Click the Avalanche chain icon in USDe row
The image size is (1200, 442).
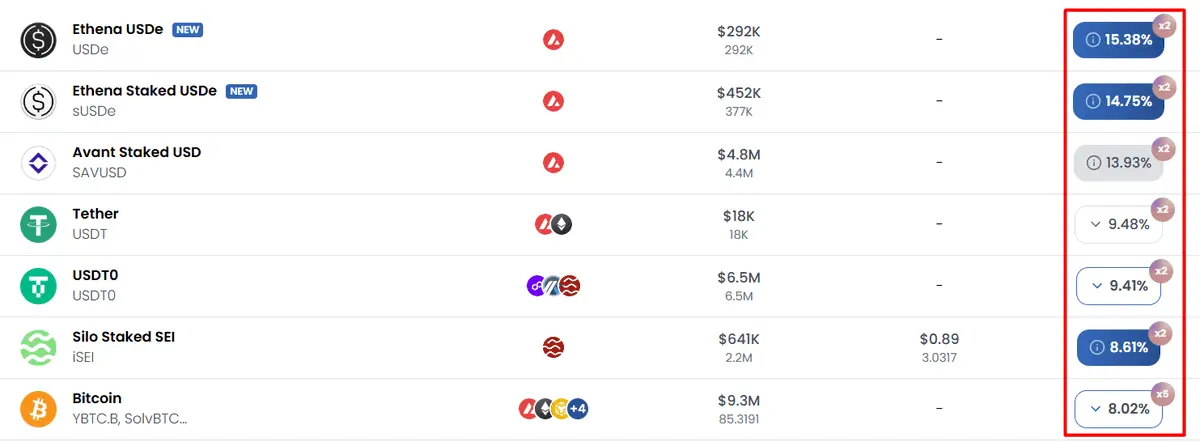coord(553,40)
